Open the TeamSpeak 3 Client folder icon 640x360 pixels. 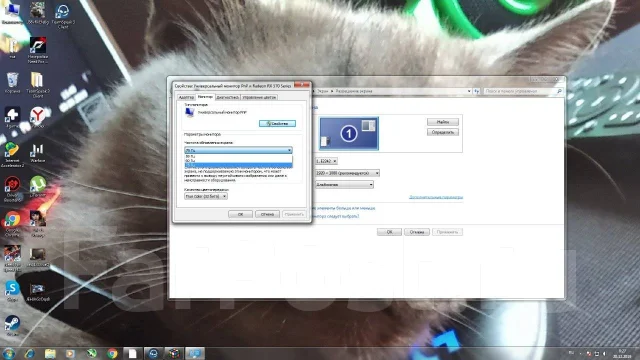pyautogui.click(x=38, y=84)
